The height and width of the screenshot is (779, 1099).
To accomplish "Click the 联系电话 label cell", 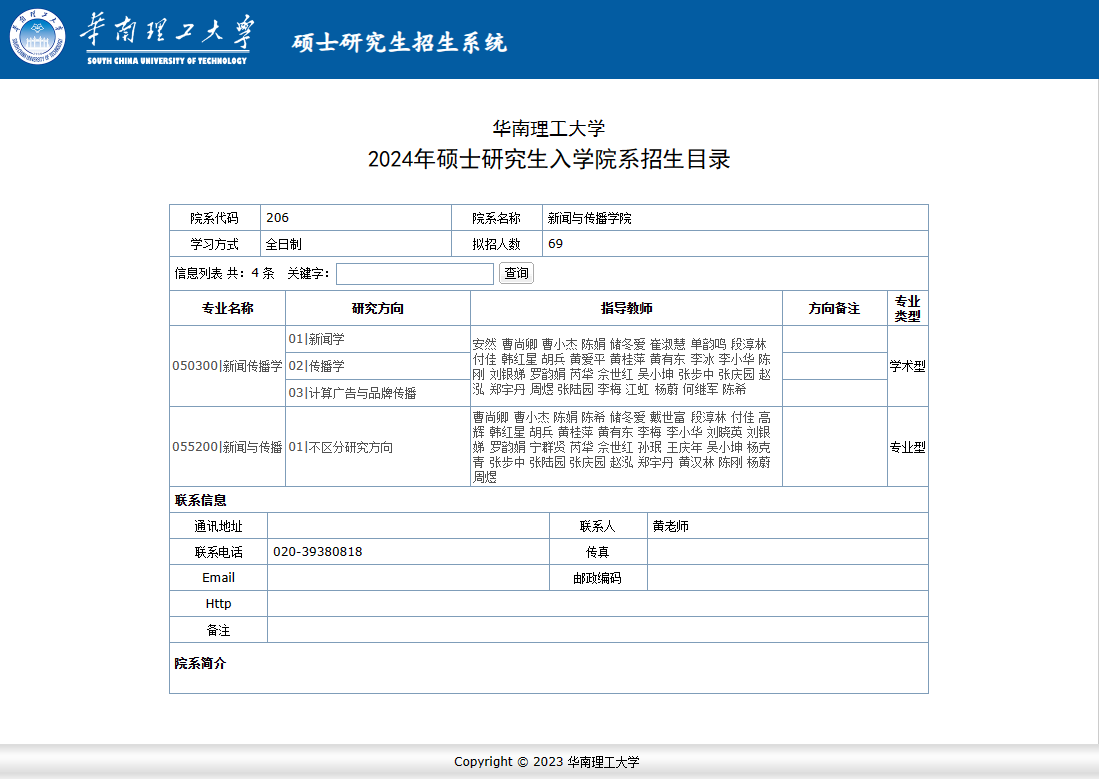I will (218, 552).
